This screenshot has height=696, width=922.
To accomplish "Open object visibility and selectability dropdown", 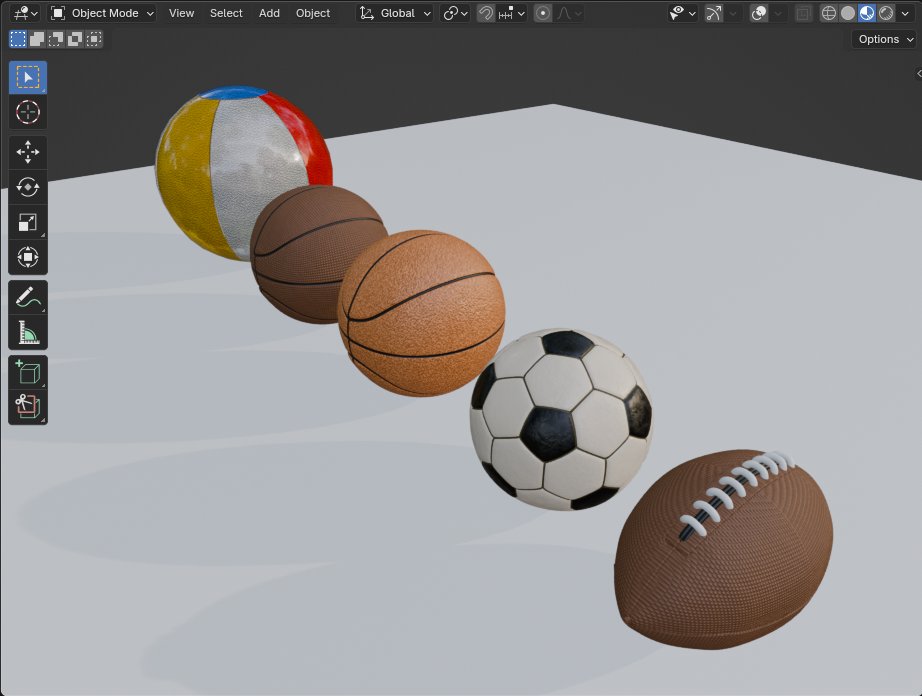I will click(682, 13).
